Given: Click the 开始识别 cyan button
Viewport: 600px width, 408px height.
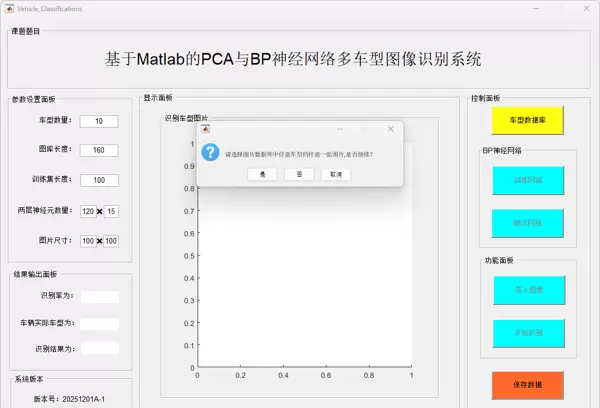Looking at the screenshot, I should click(528, 333).
